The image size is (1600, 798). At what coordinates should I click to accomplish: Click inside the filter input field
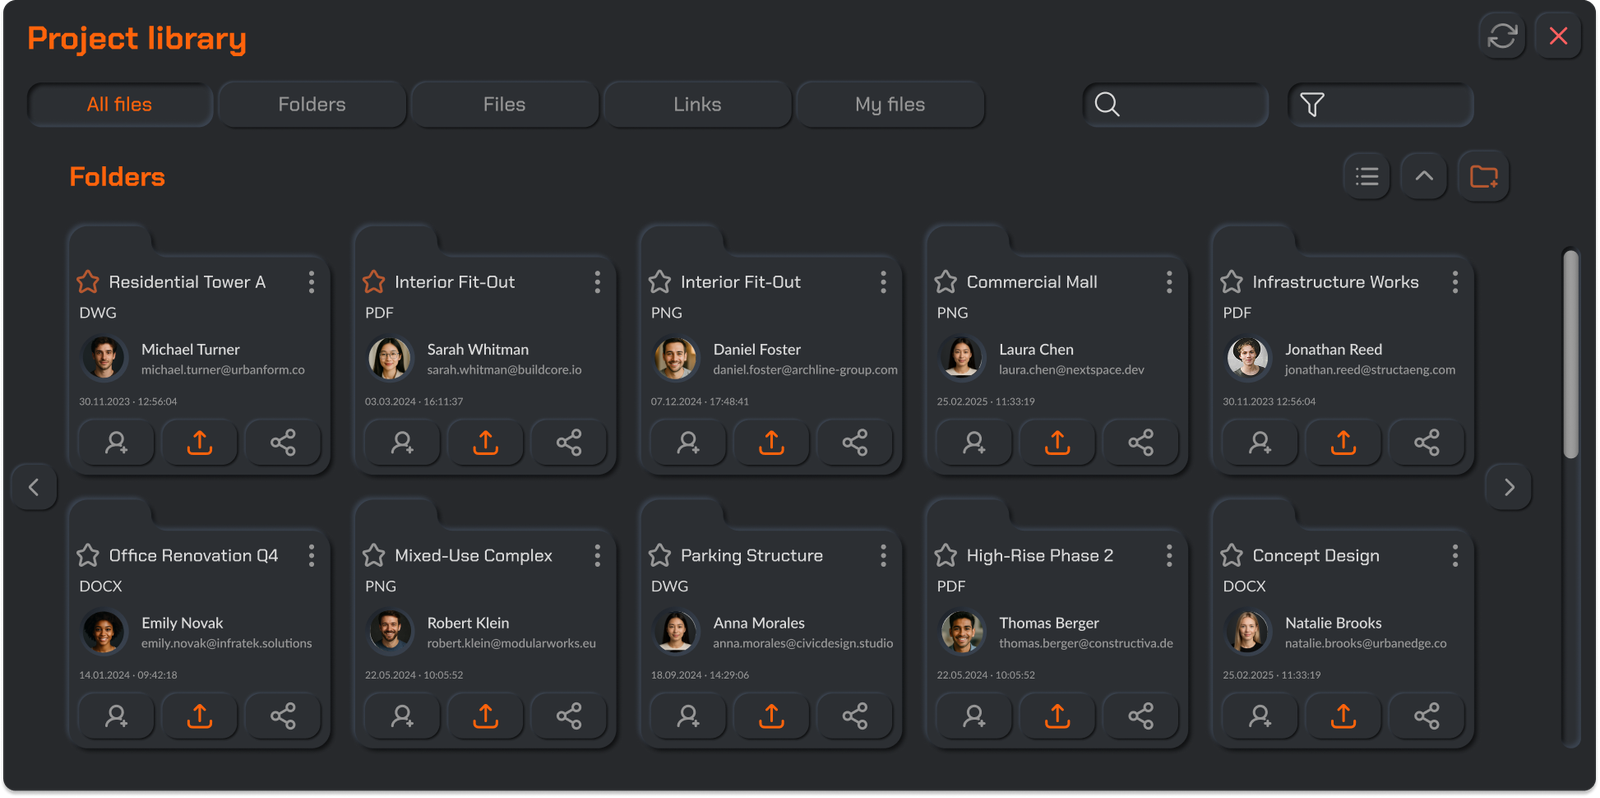1380,104
